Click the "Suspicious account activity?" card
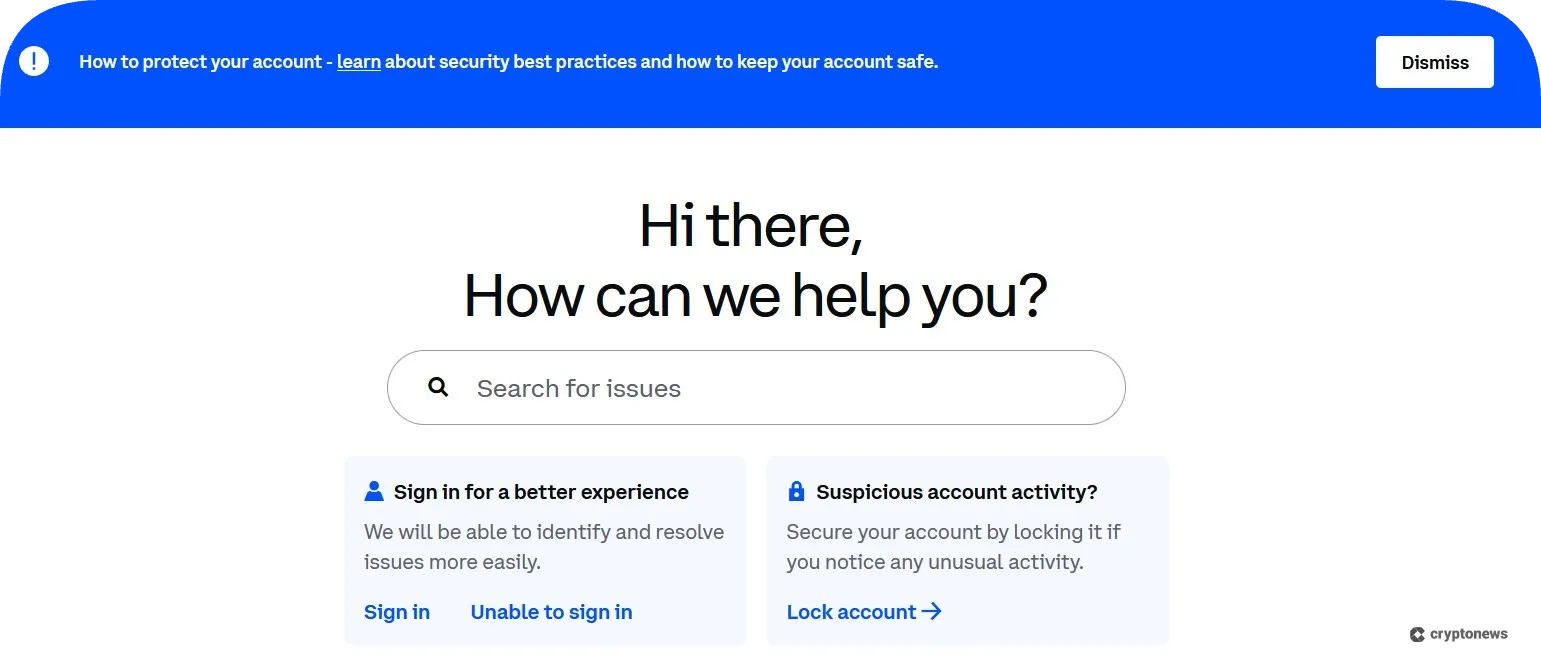This screenshot has height=672, width=1541. [967, 551]
